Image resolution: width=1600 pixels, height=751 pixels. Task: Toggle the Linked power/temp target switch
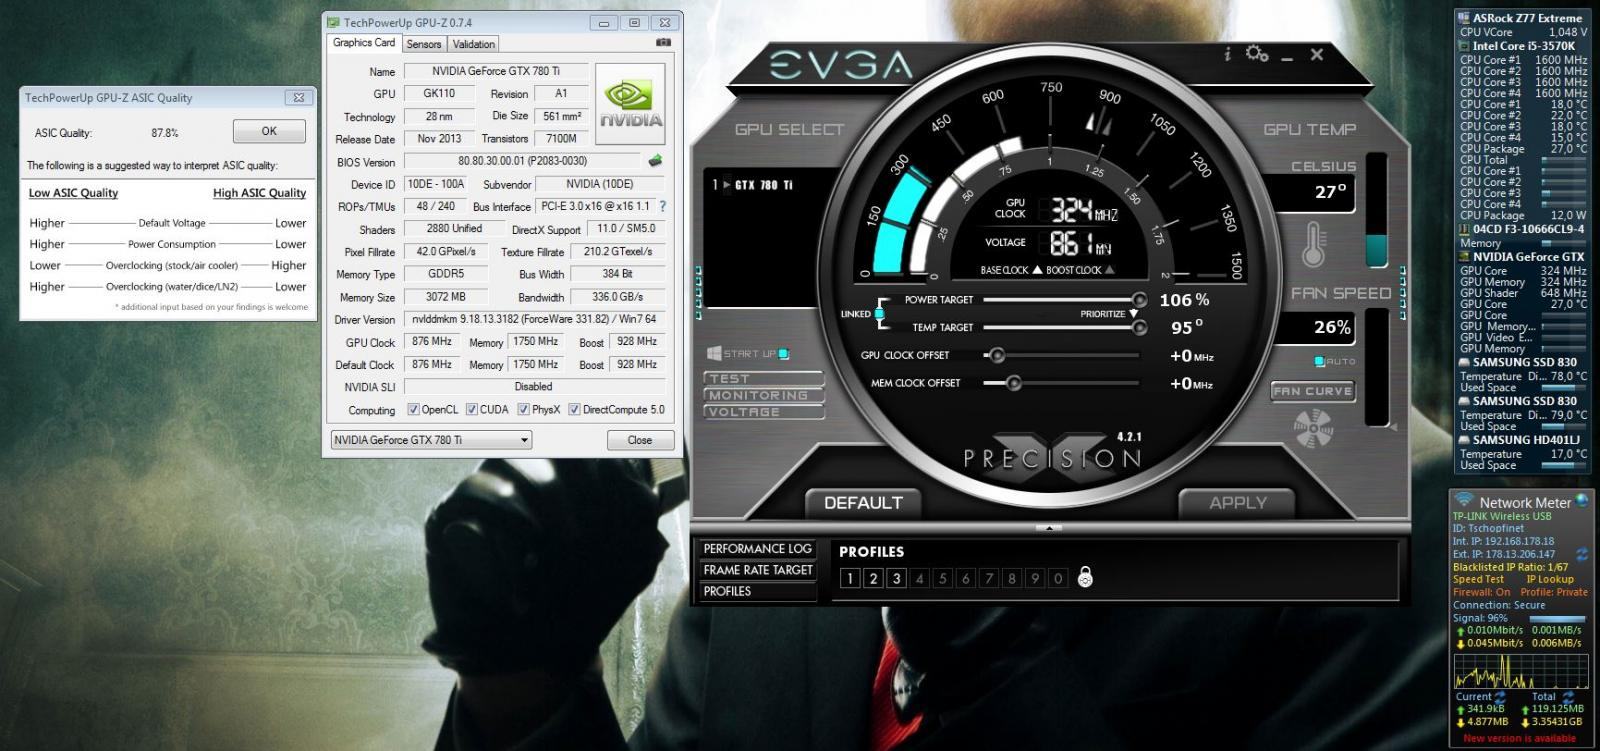pos(879,314)
